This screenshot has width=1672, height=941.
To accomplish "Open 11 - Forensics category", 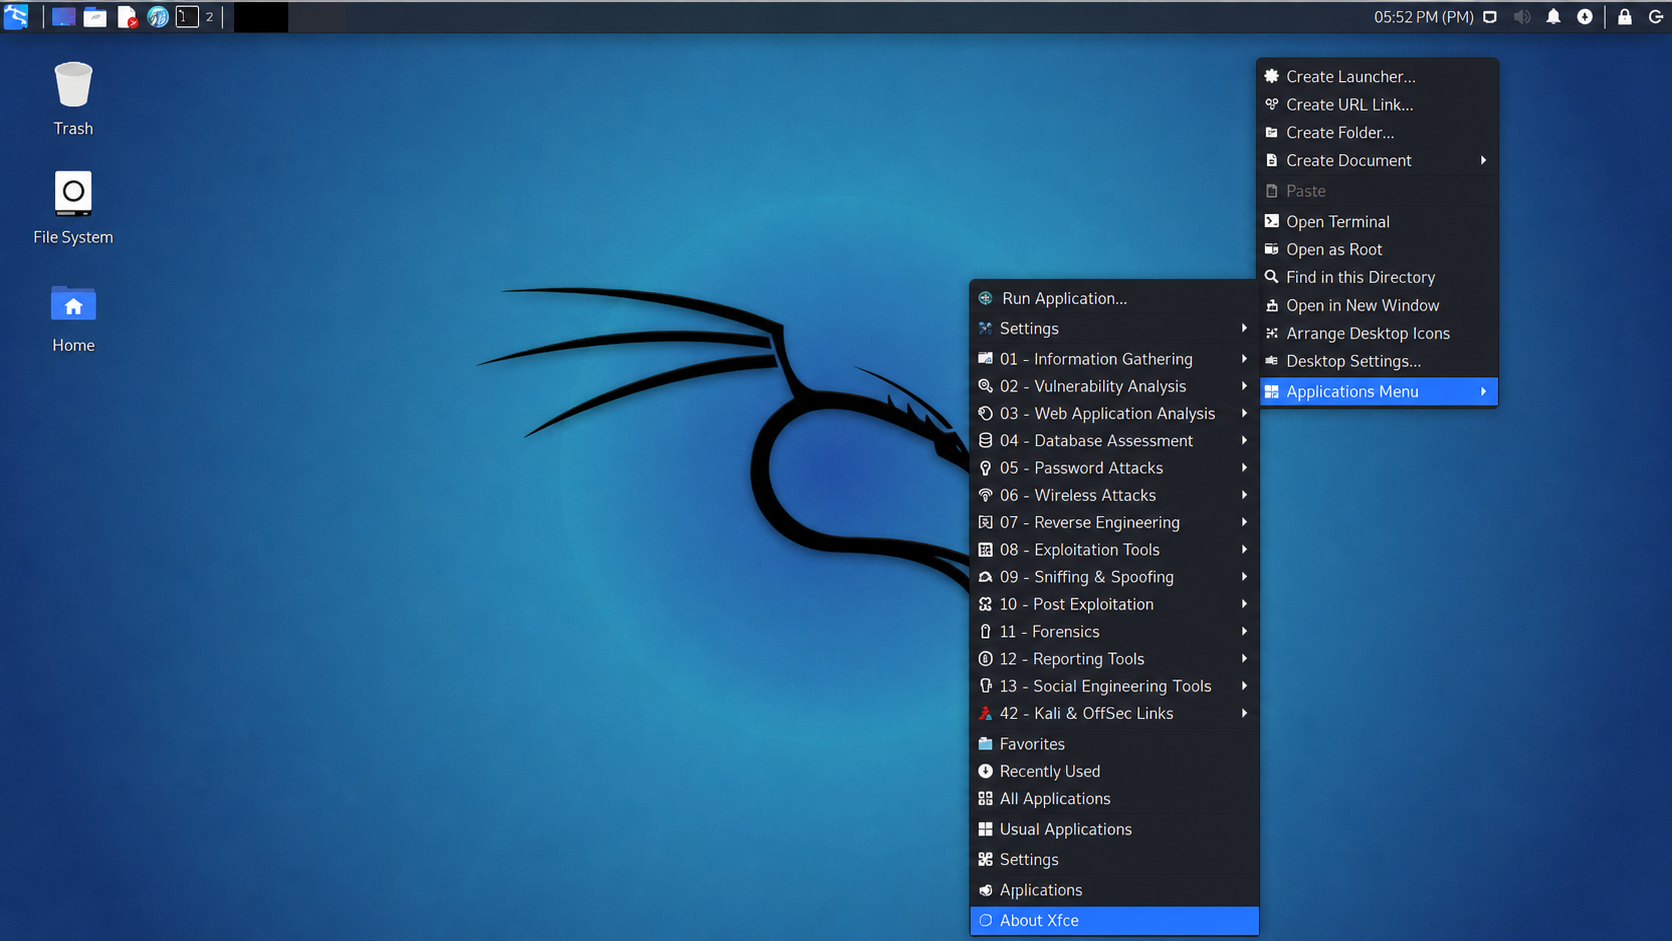I will (x=1114, y=631).
